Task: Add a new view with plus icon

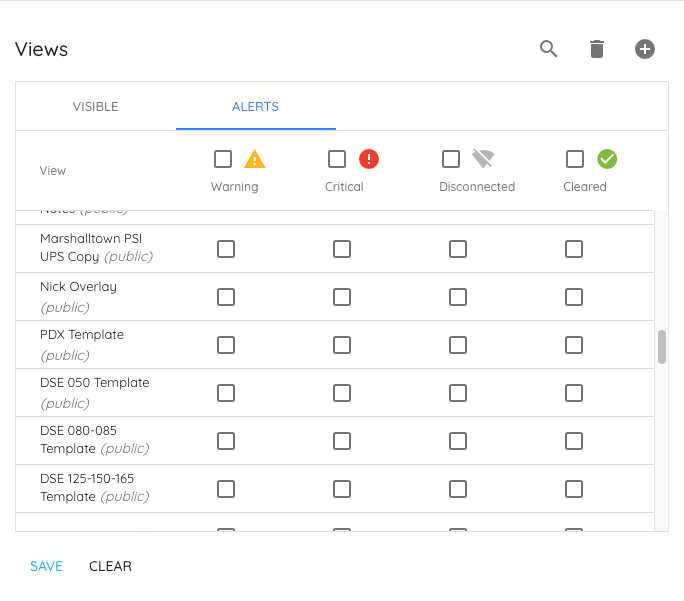Action: click(x=645, y=49)
